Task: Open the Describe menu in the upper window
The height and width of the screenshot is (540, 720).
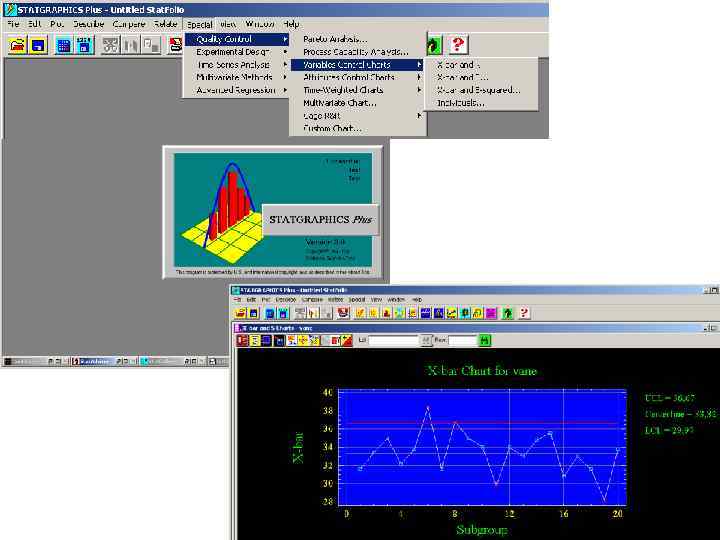Action: [x=89, y=24]
